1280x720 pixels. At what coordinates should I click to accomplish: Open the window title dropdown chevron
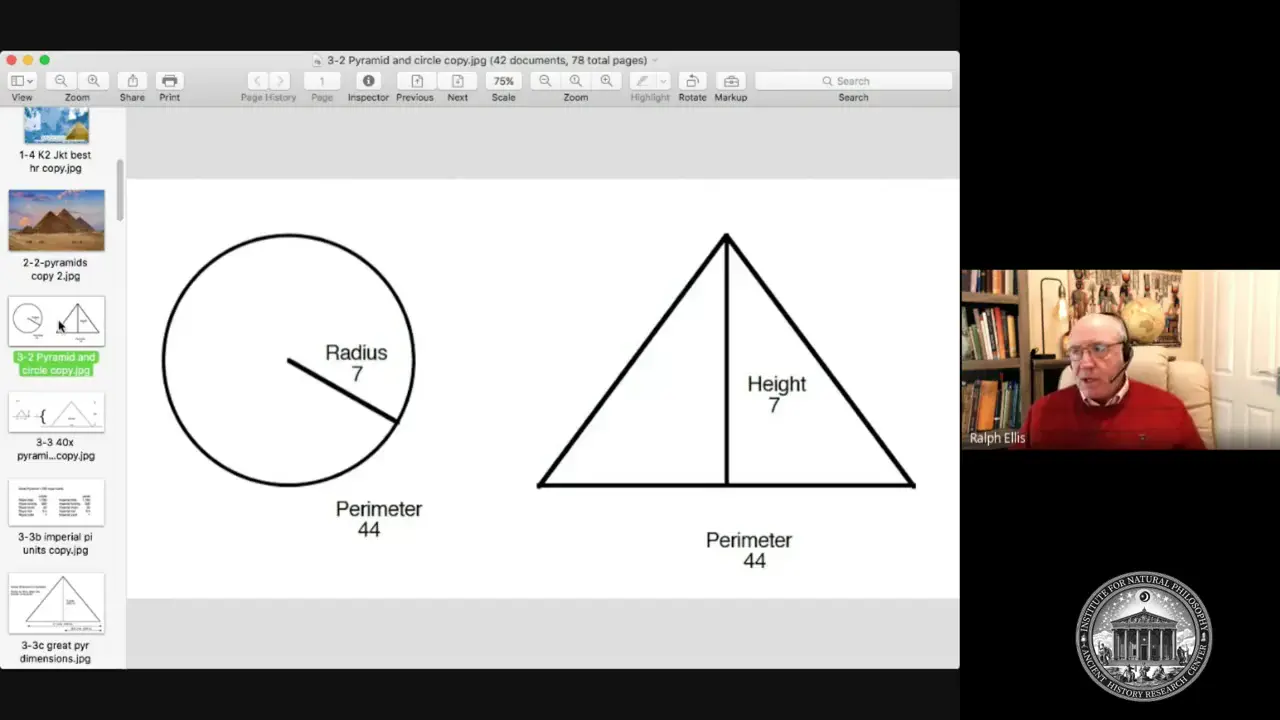tap(655, 61)
